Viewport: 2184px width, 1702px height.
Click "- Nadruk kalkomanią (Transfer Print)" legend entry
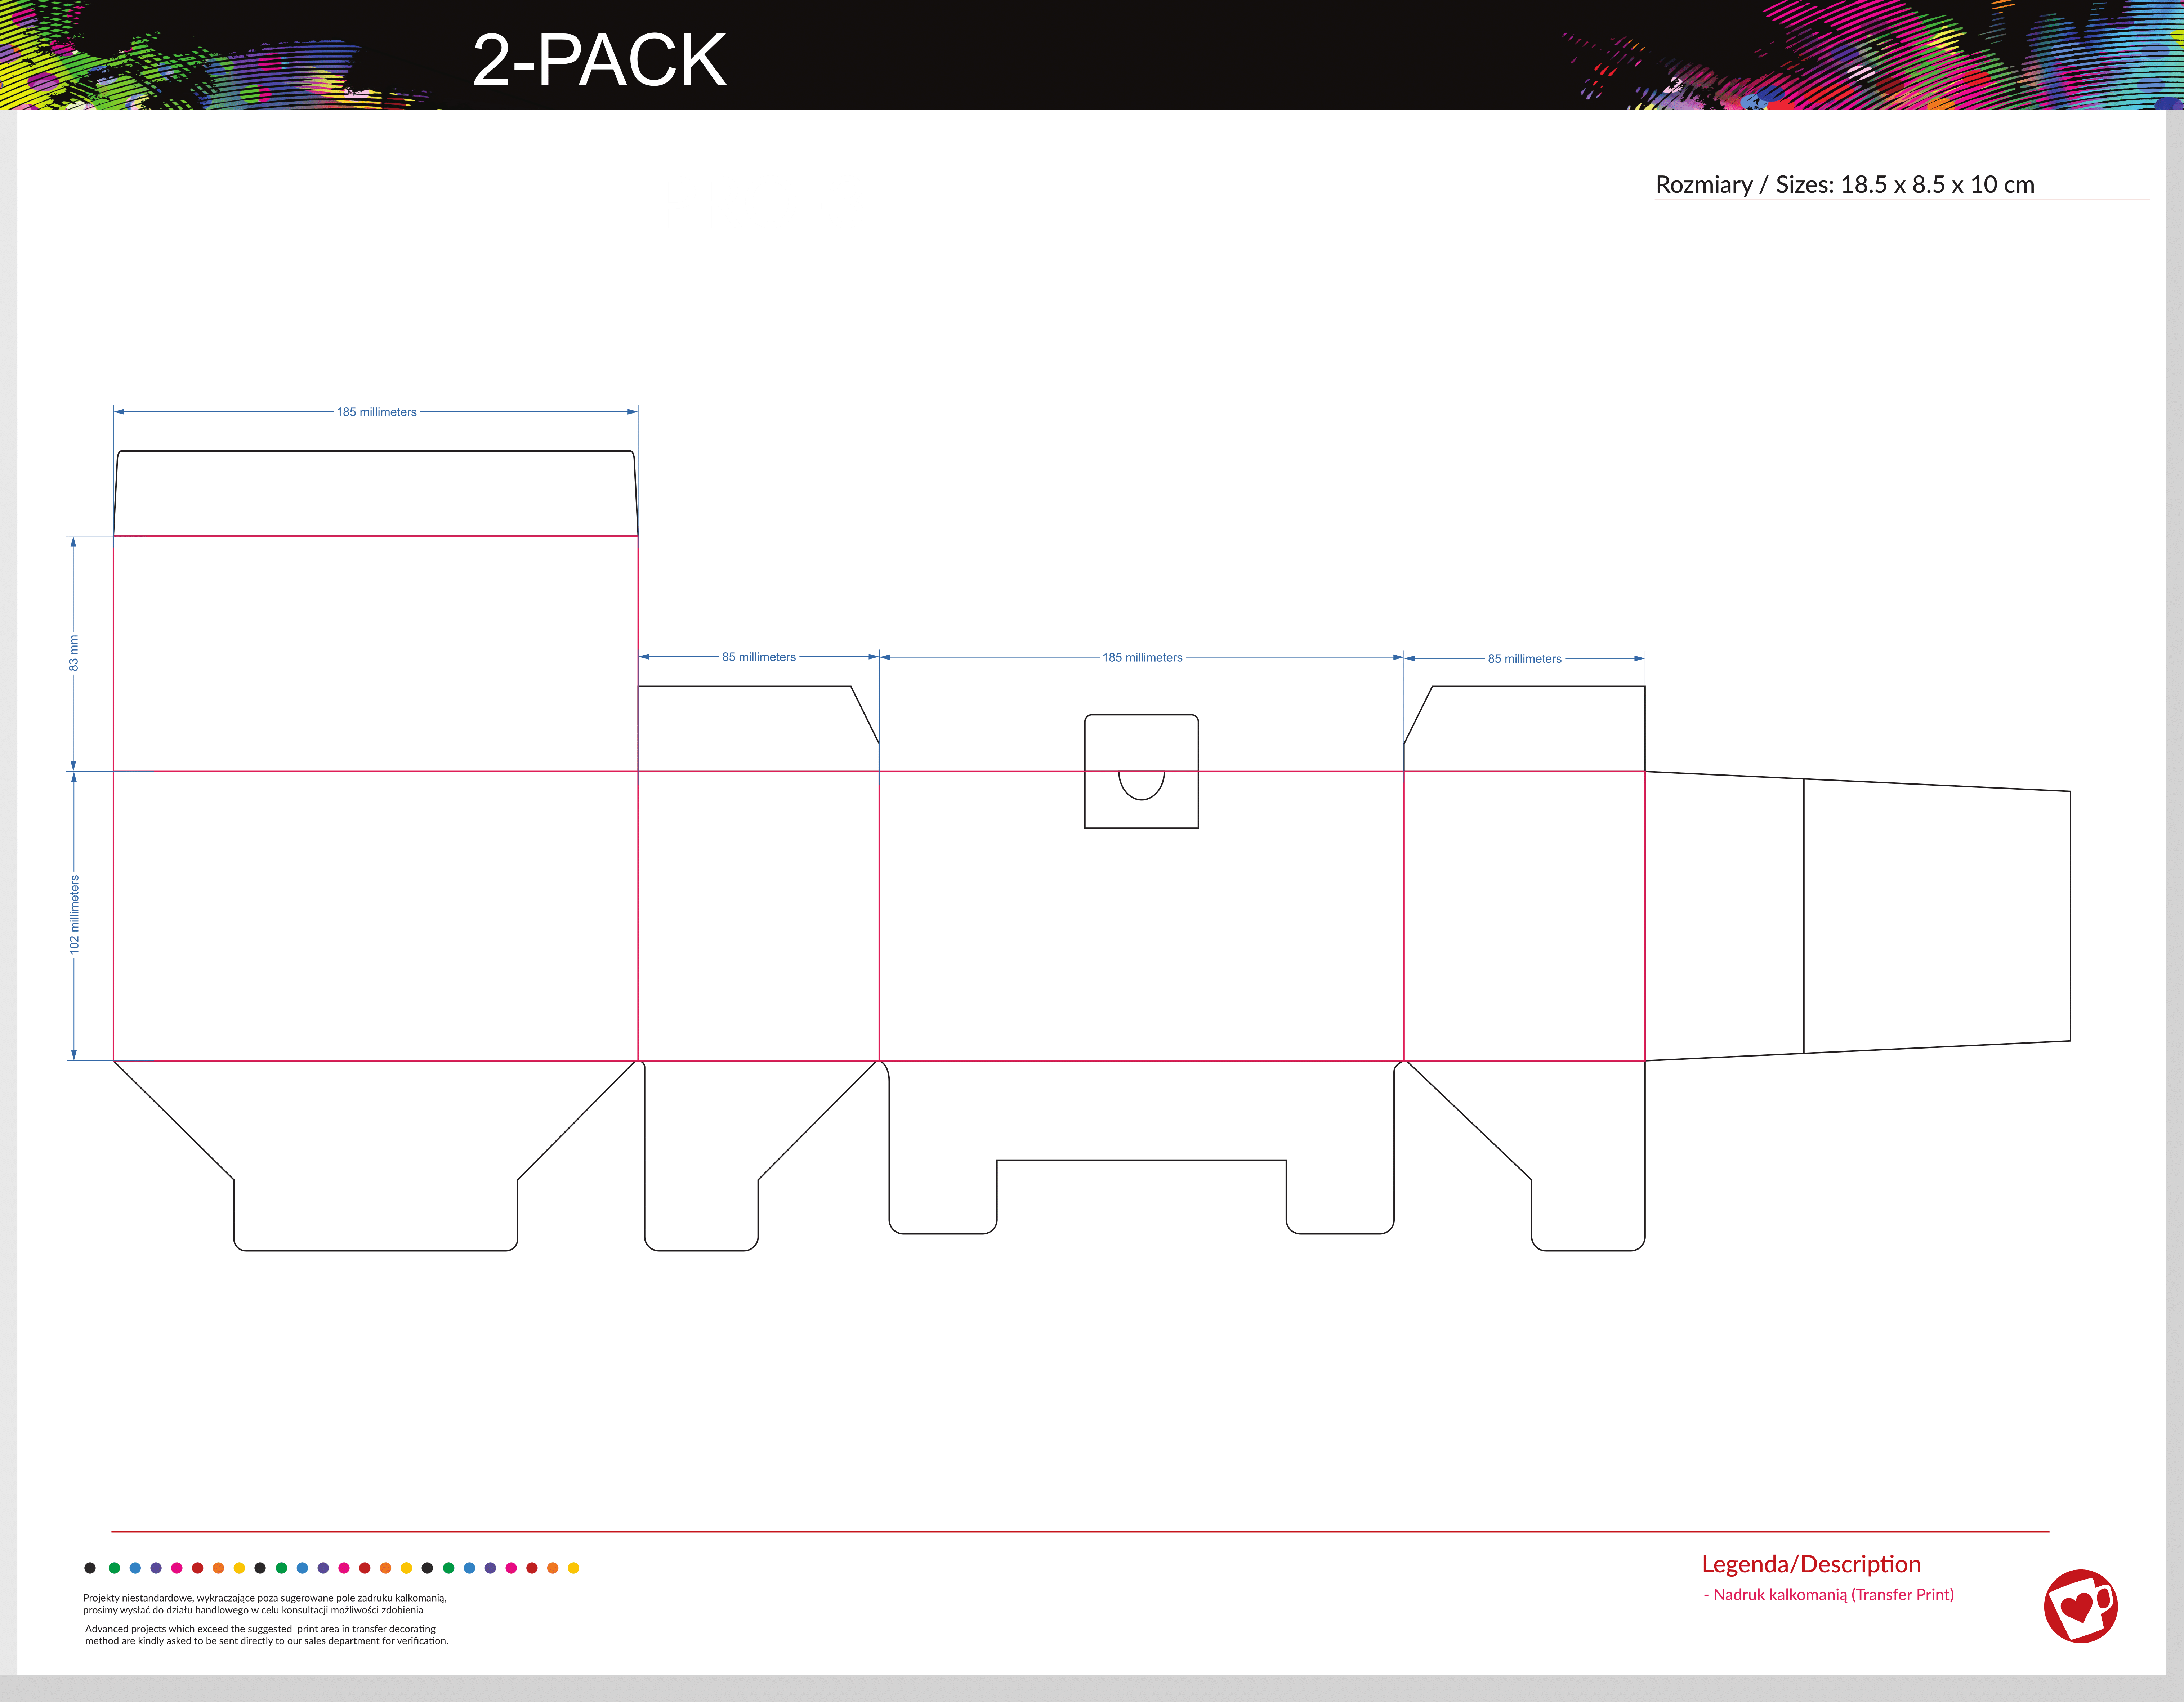pos(1828,1595)
